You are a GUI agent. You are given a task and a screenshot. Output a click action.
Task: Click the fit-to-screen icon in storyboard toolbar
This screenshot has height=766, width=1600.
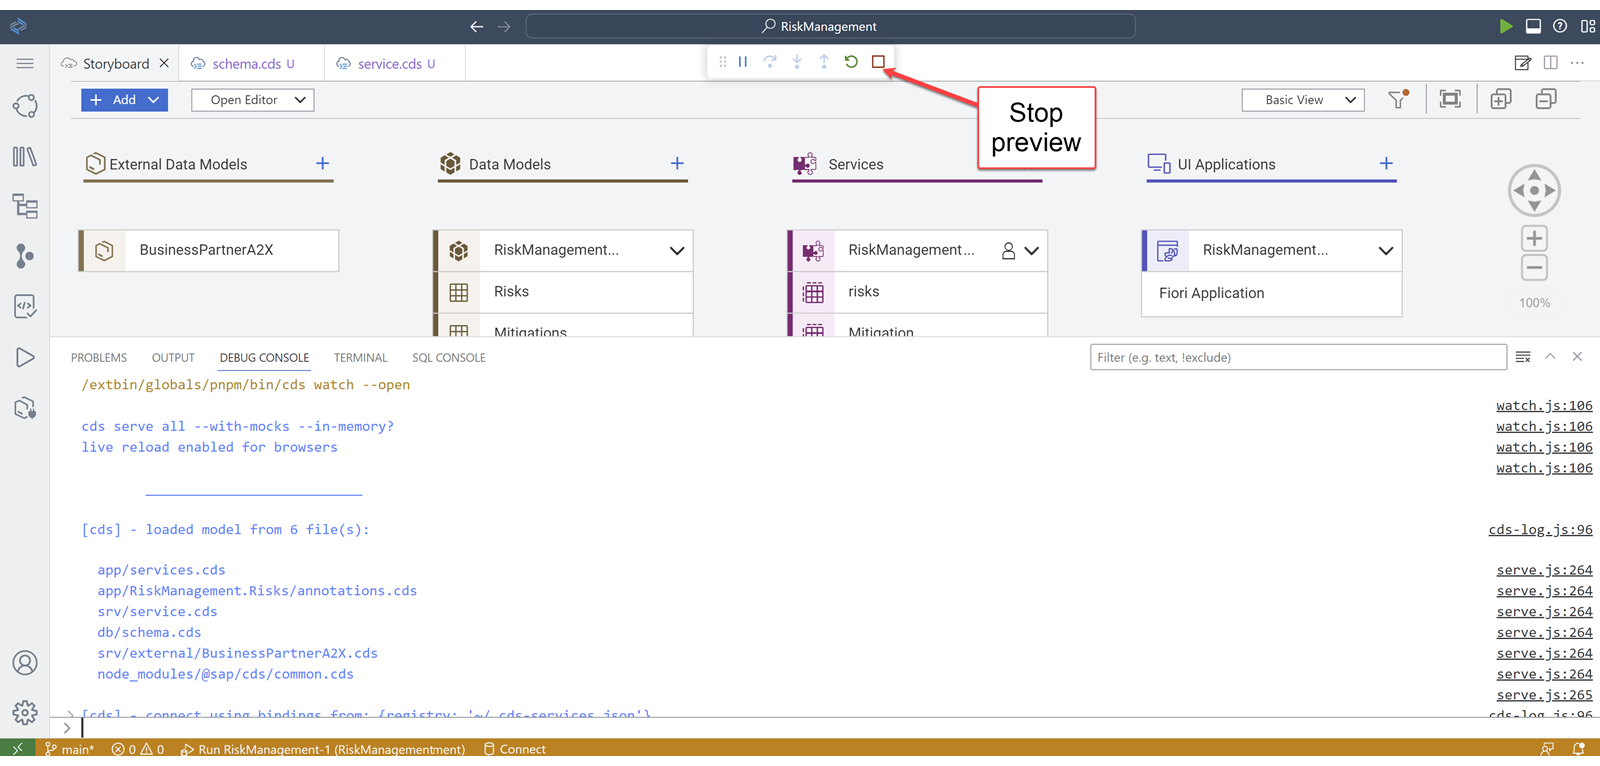click(1450, 99)
